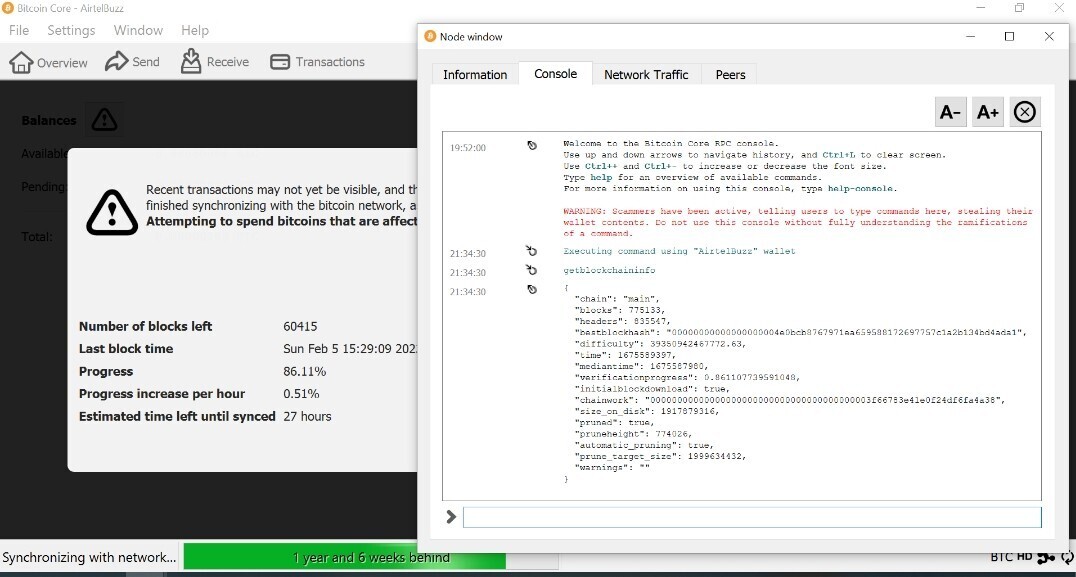The image size is (1076, 577).
Task: Click the 'Synchronizing with network...' status text
Action: pyautogui.click(x=89, y=557)
